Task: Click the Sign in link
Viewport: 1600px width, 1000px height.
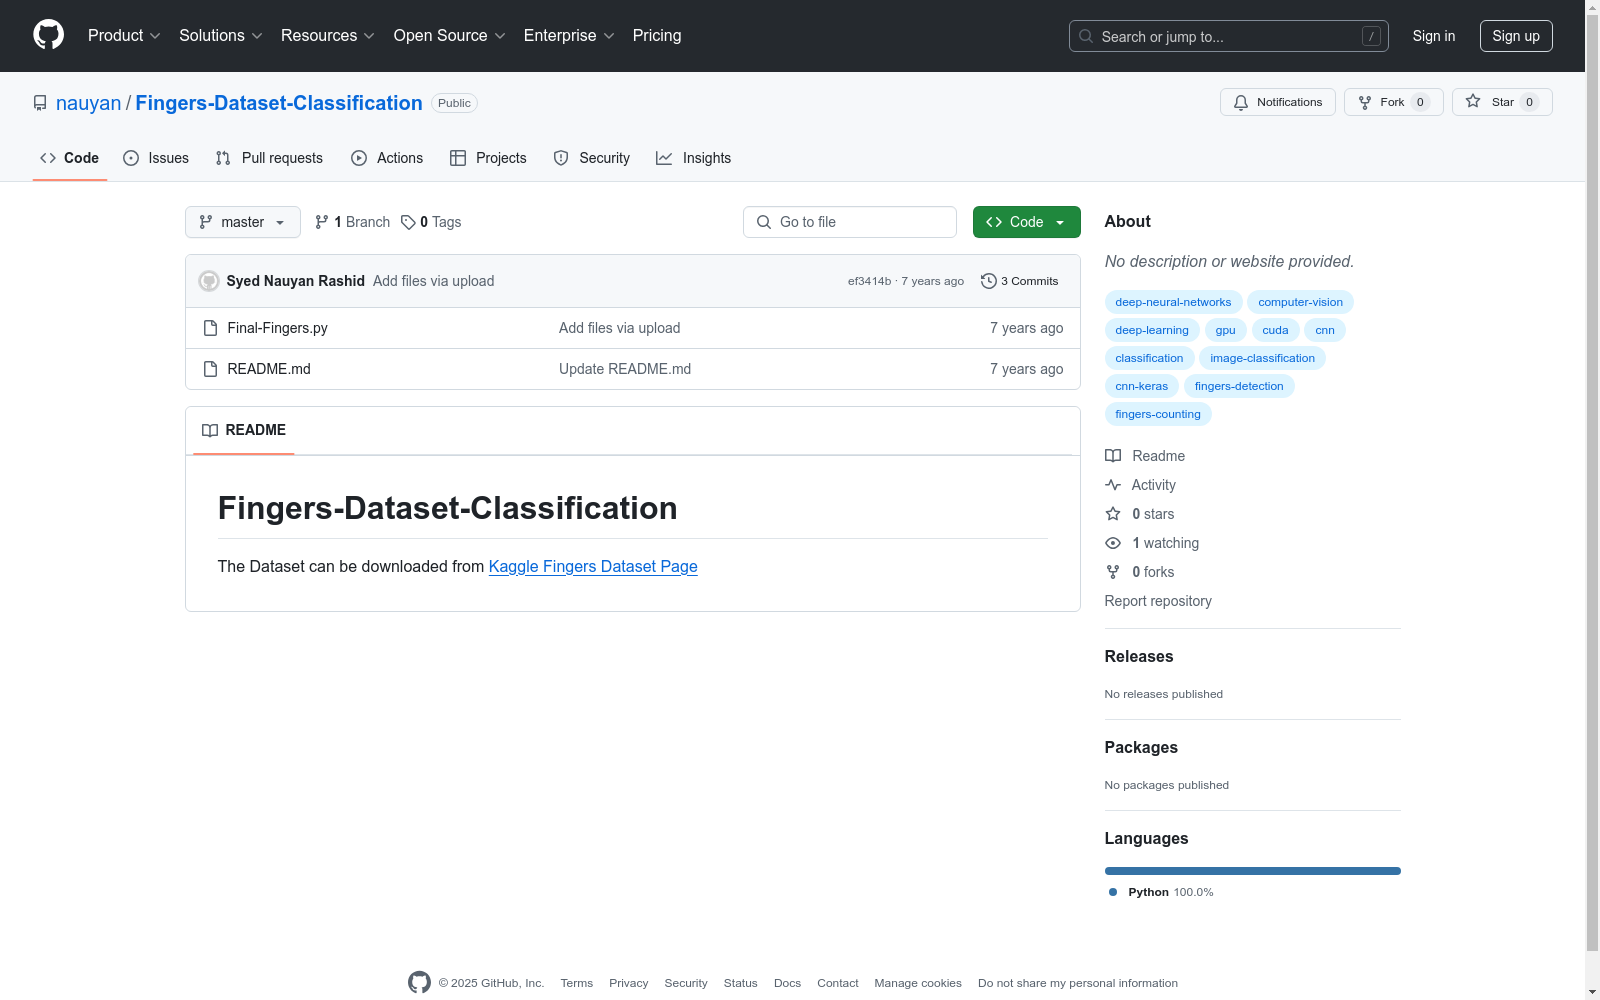Action: pyautogui.click(x=1434, y=36)
